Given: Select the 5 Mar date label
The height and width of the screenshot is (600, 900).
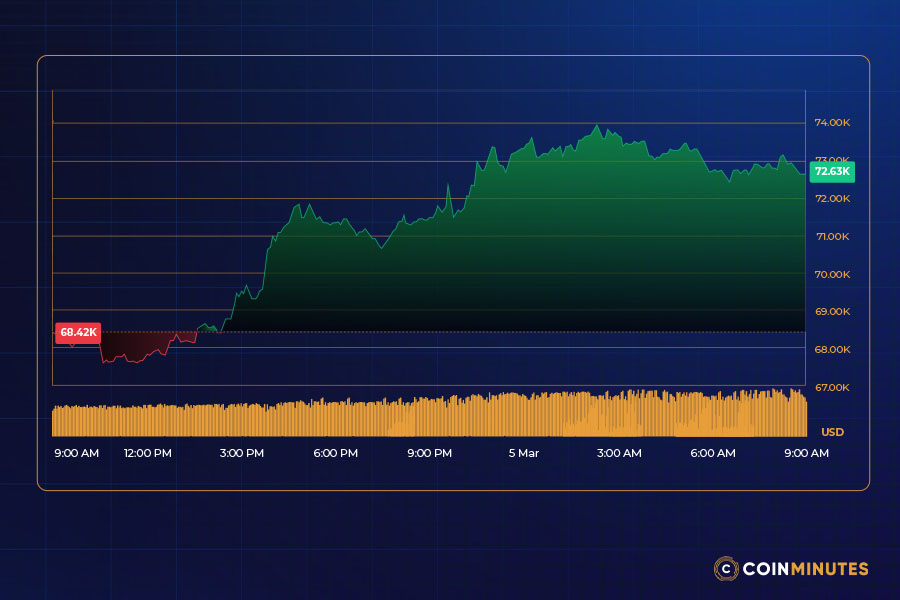Looking at the screenshot, I should 524,453.
